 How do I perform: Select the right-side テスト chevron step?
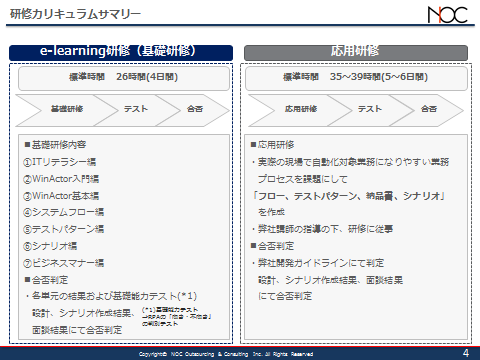pyautogui.click(x=370, y=110)
